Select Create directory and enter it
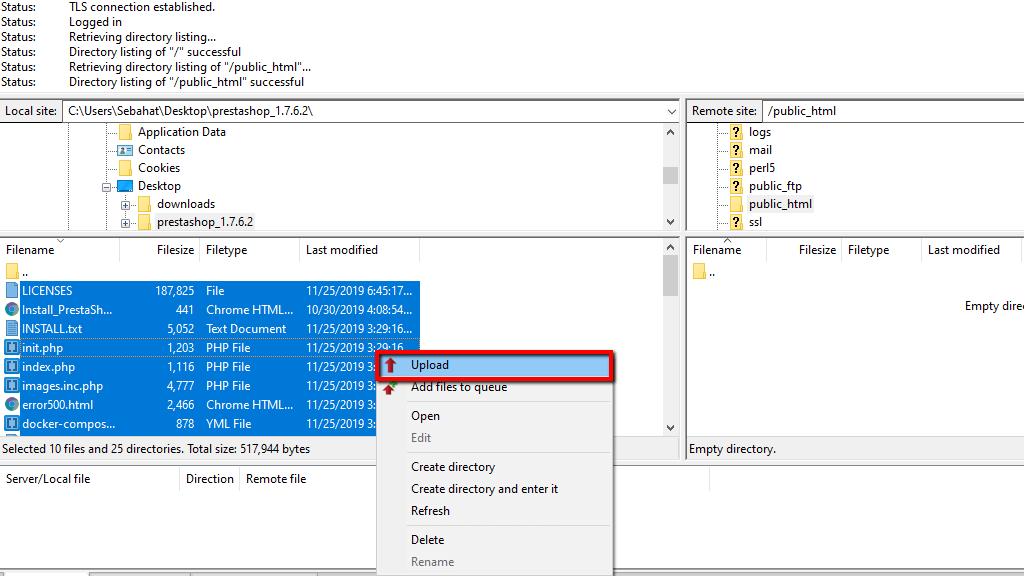Image resolution: width=1024 pixels, height=576 pixels. tap(484, 489)
